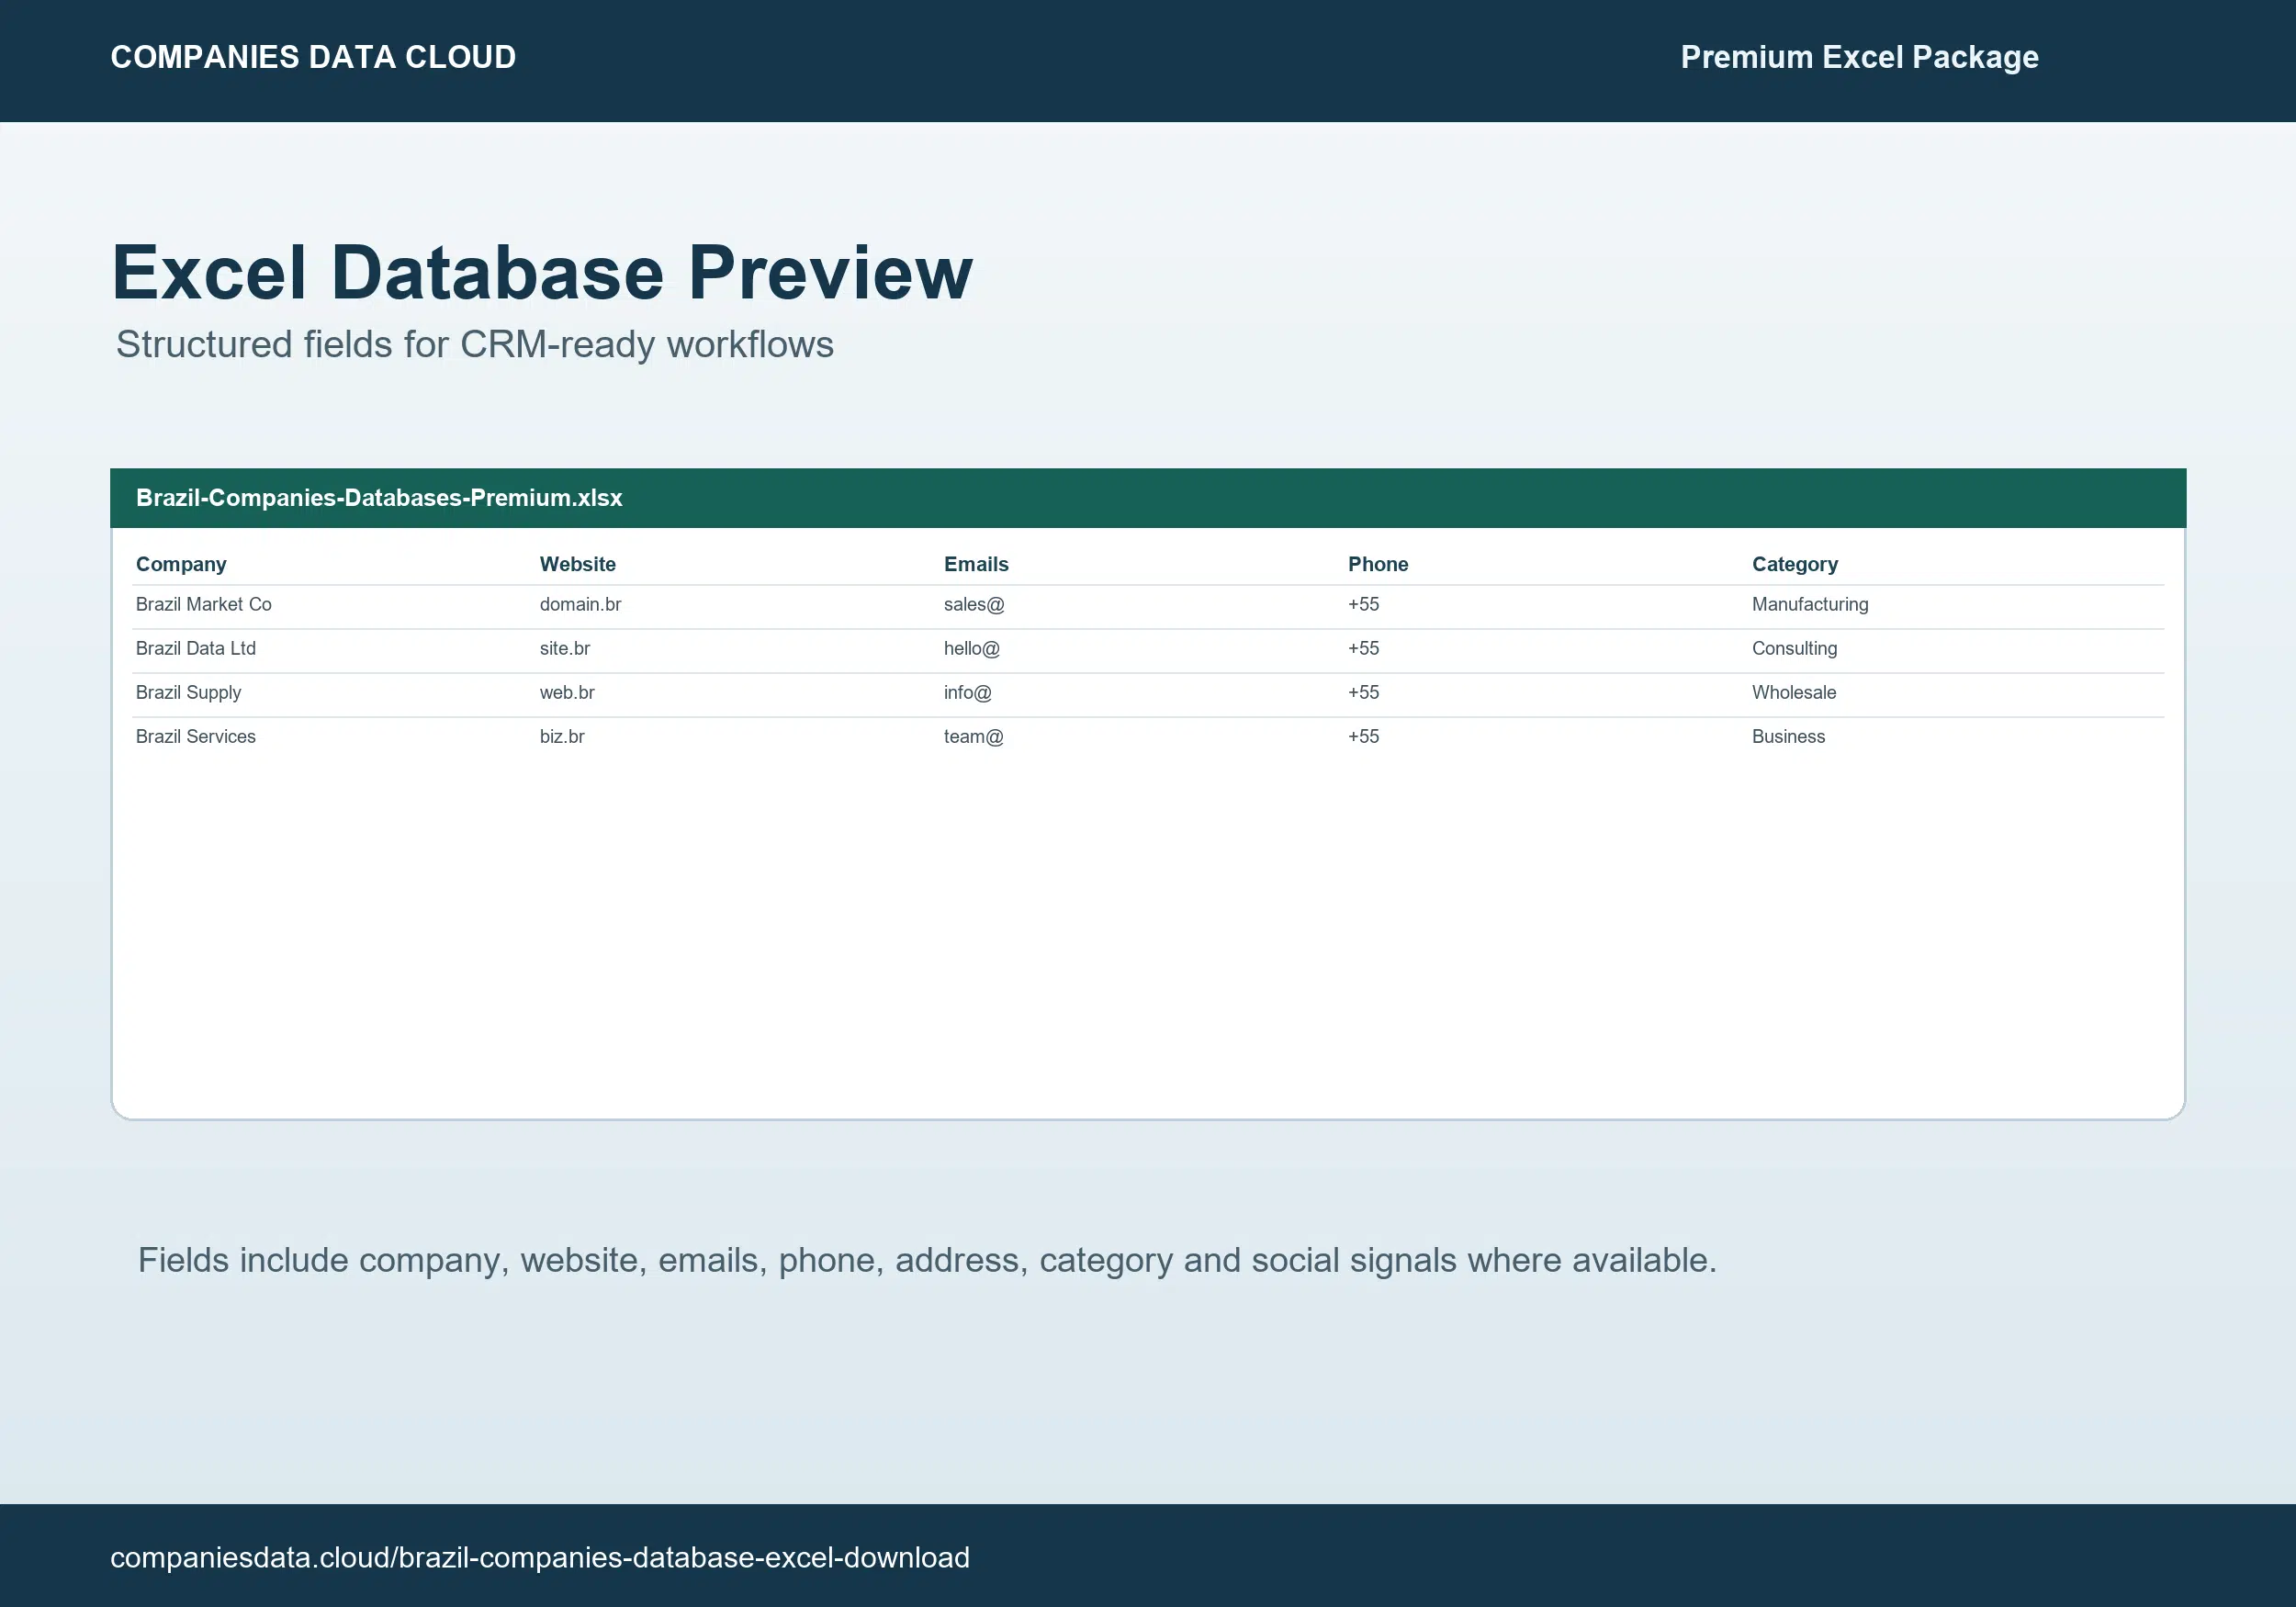2296x1607 pixels.
Task: Click the site.br website cell
Action: [565, 648]
